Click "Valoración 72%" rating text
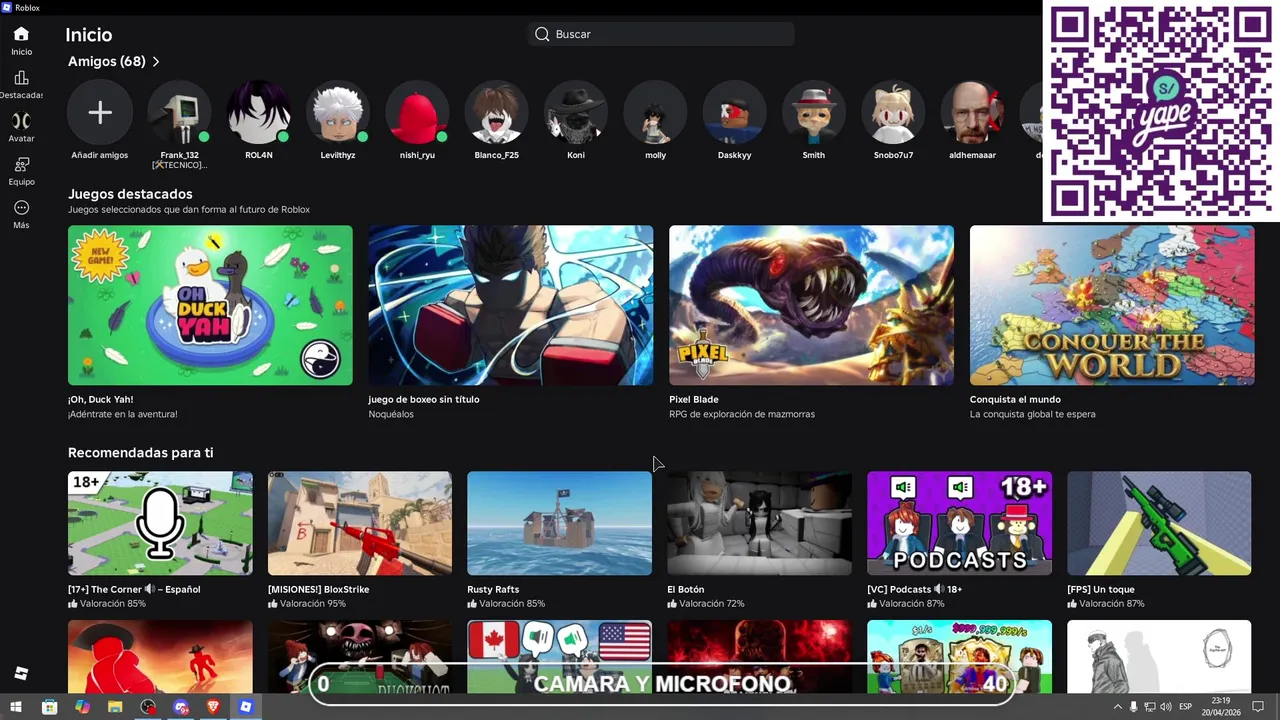 [711, 604]
